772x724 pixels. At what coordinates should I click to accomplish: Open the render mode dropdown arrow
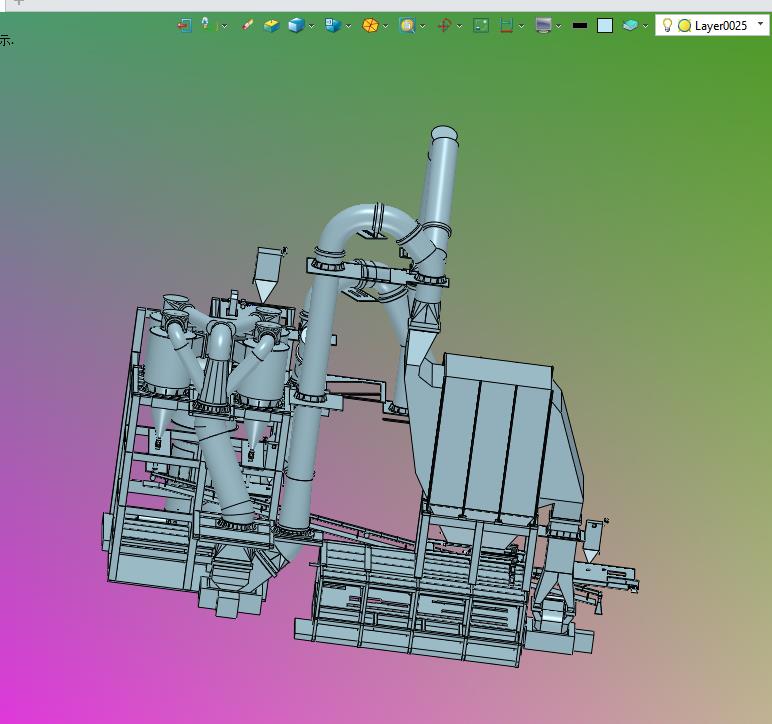[385, 26]
